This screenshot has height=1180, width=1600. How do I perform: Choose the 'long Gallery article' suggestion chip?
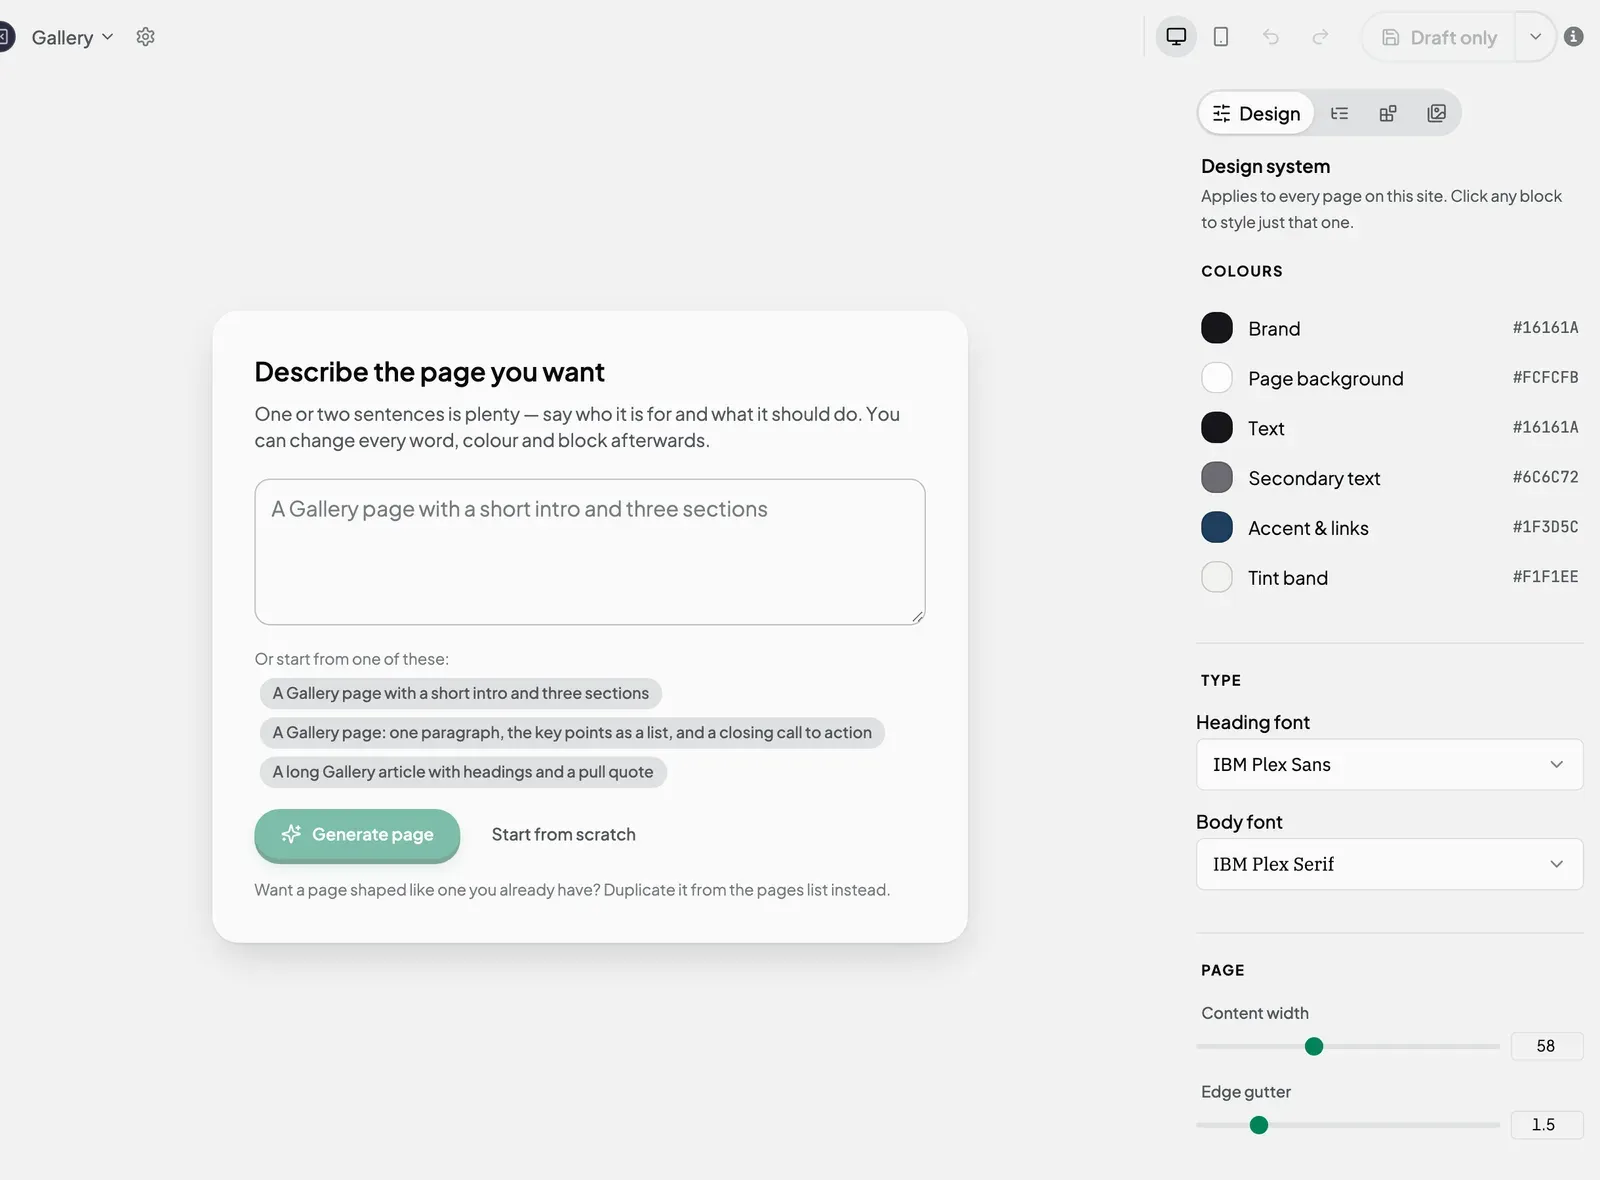point(463,772)
